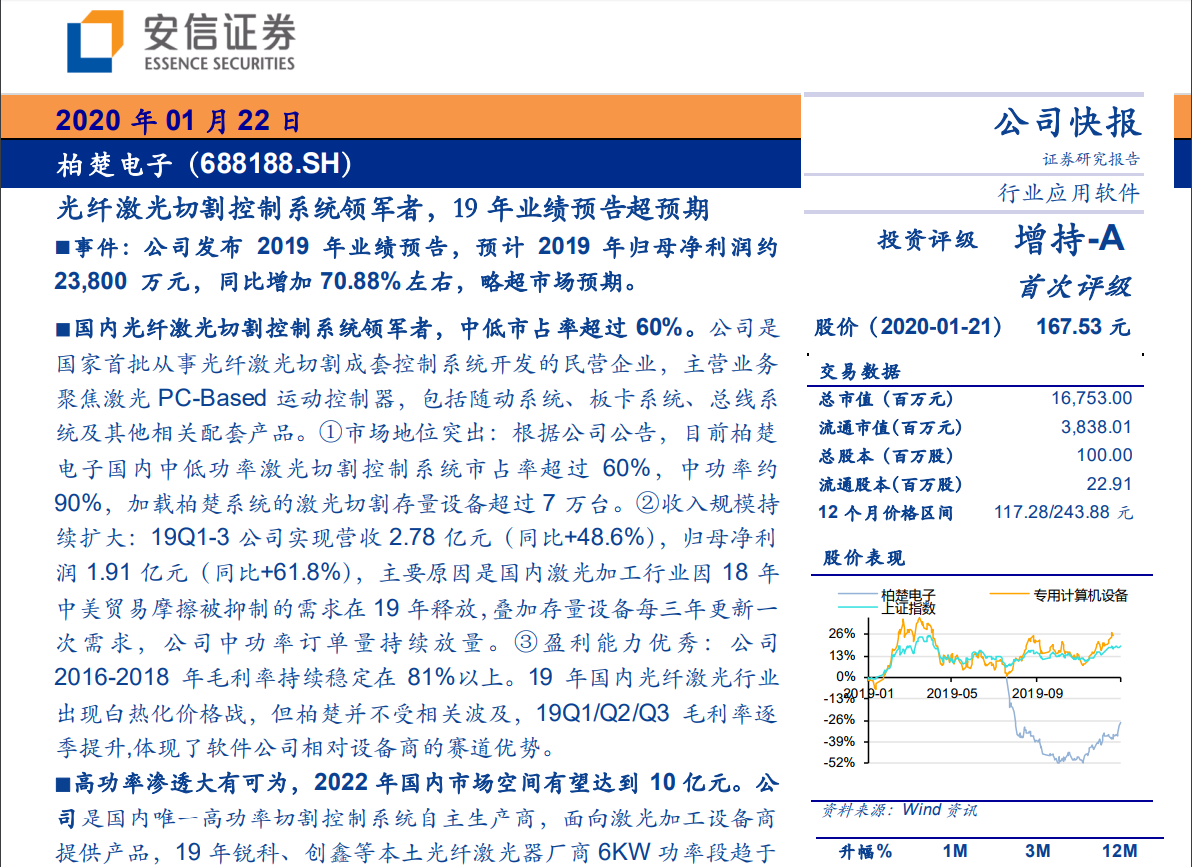This screenshot has width=1192, height=867.
Task: Click the bullet square before 国内光纤激光切割 paragraph
Action: tap(62, 328)
